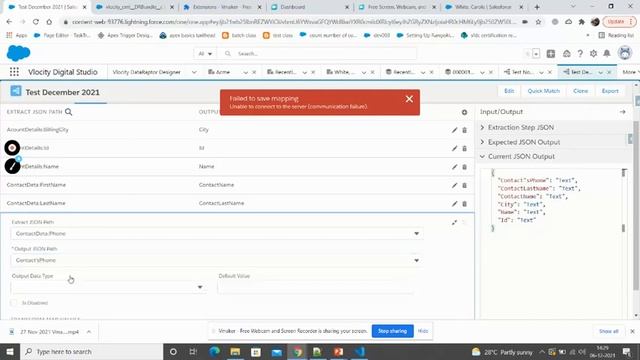Collapse the expanded ContactsPhone mapping row
This screenshot has width=640, height=360.
point(454,222)
